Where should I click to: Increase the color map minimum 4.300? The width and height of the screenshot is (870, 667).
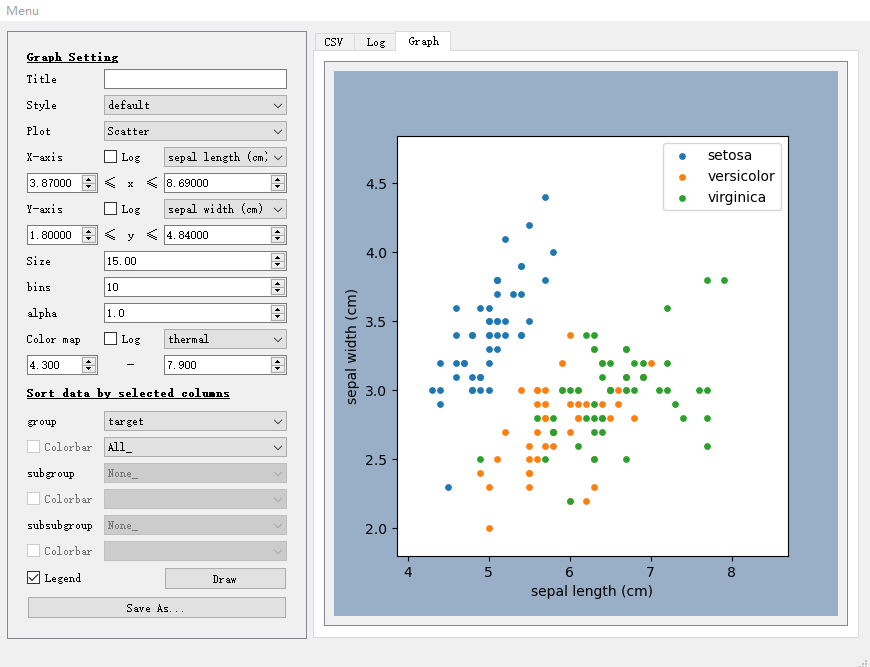pyautogui.click(x=89, y=361)
